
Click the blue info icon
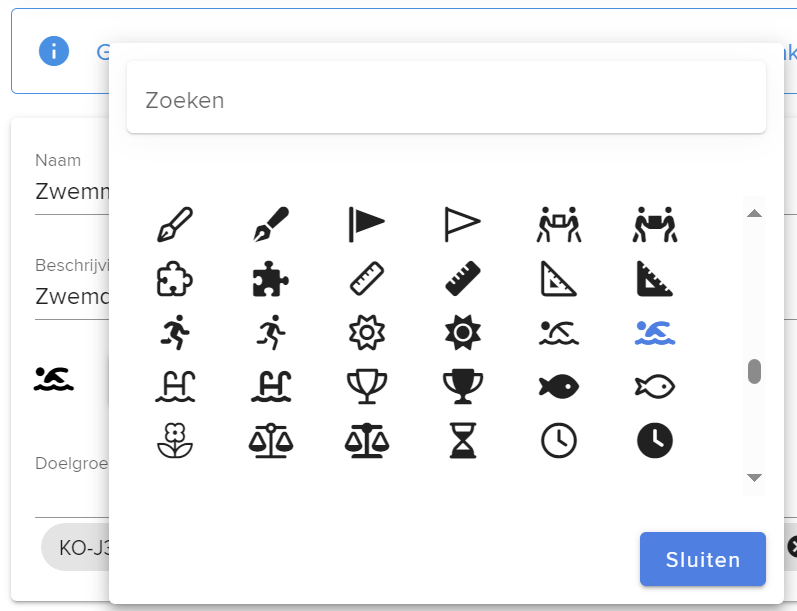click(x=54, y=51)
